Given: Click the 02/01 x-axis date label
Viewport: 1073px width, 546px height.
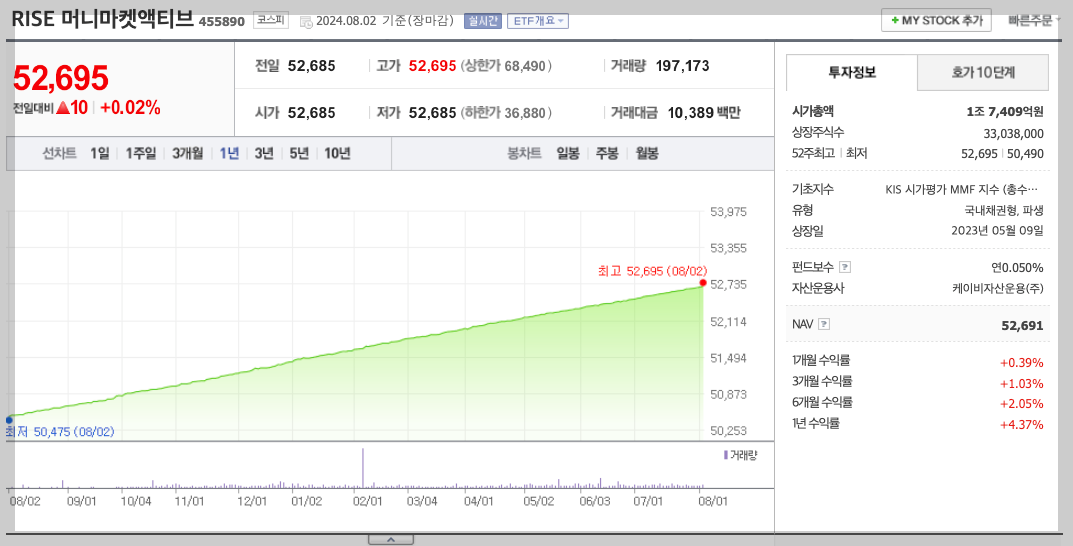Looking at the screenshot, I should click(367, 501).
